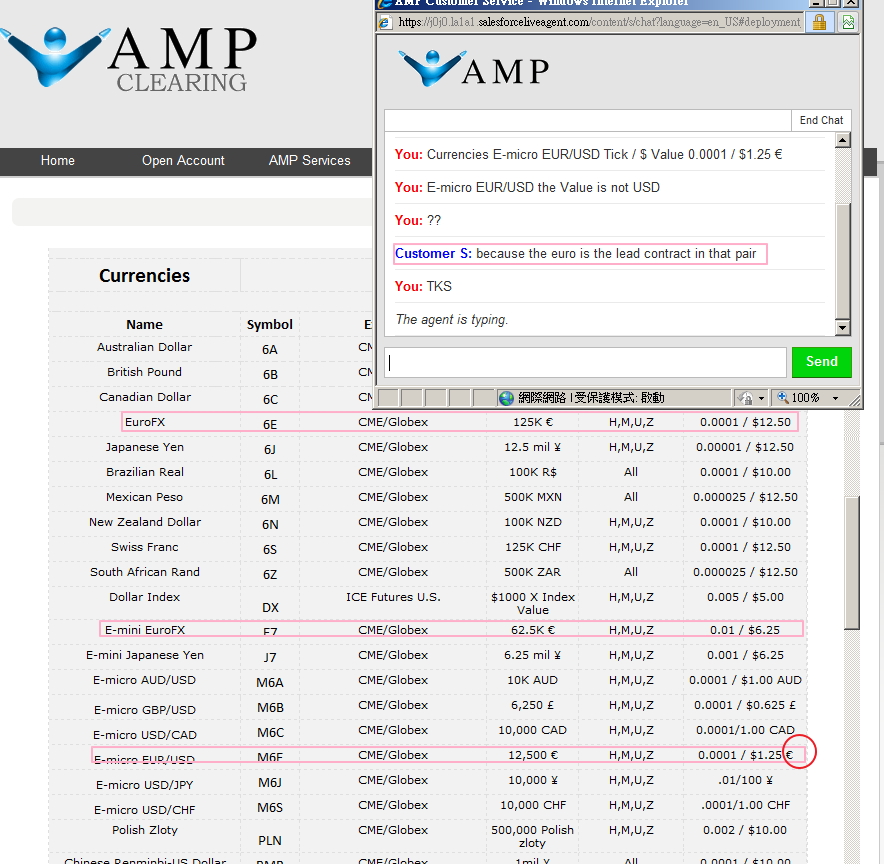Click the main page vertical scrollbar thumb
Screen dimensions: 884x864
pyautogui.click(x=852, y=562)
